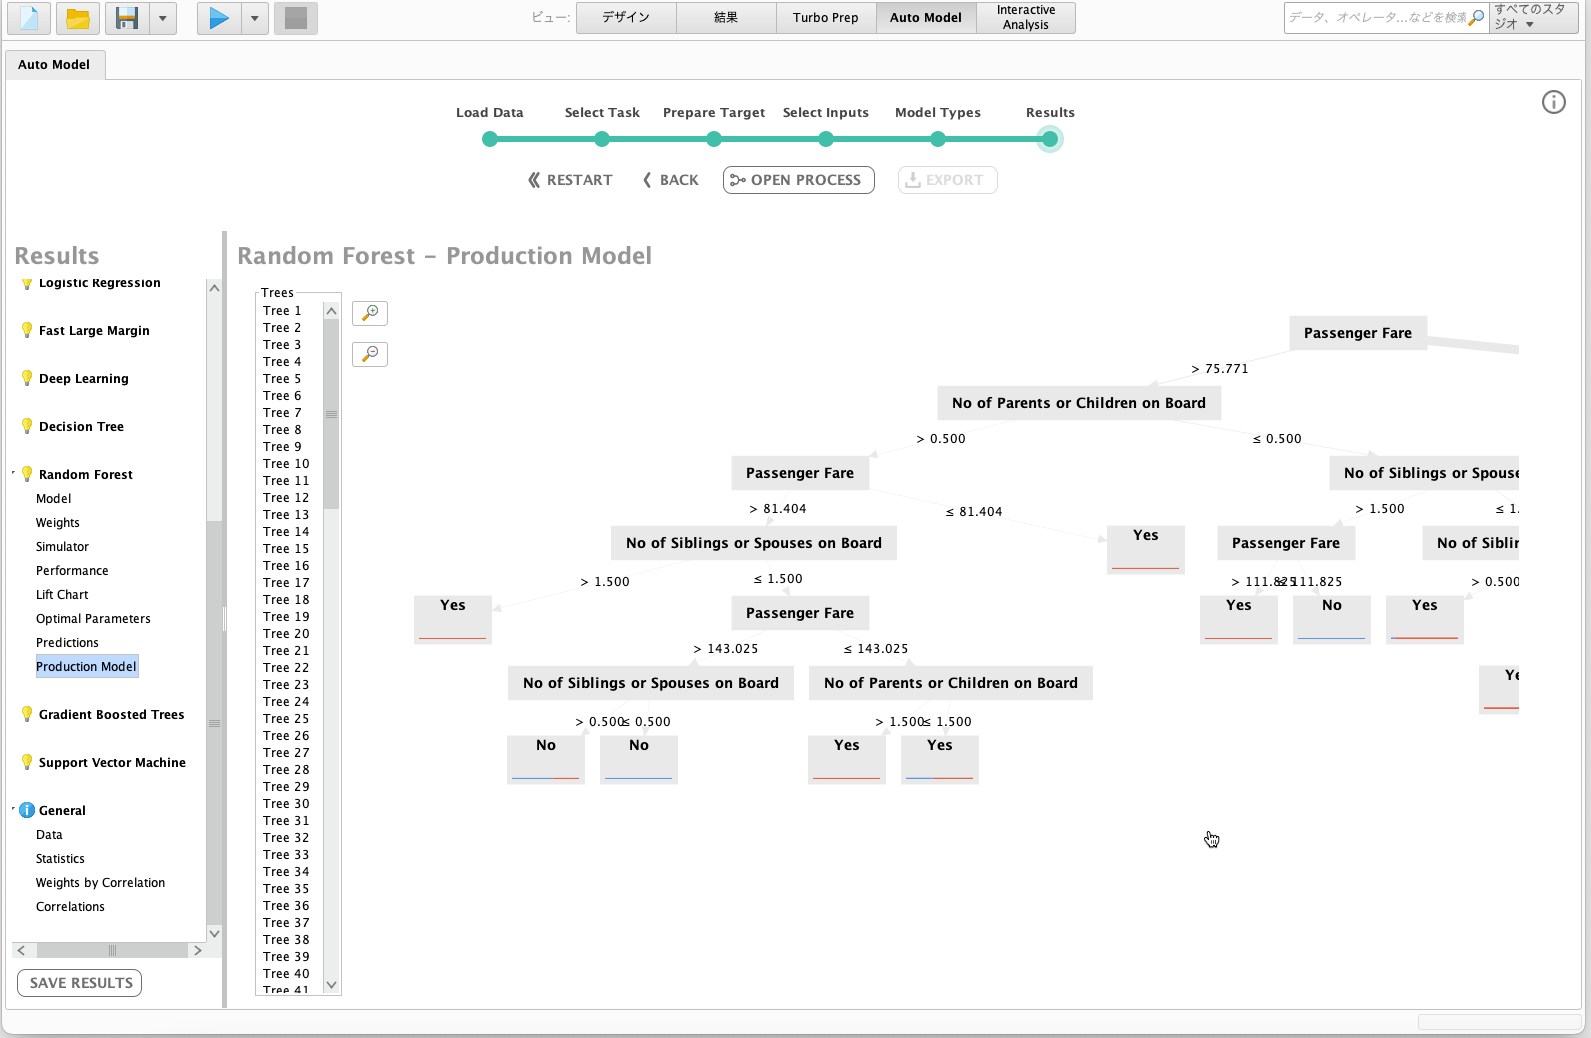The image size is (1591, 1038).
Task: Open the Predictions entry
Action: (x=67, y=642)
